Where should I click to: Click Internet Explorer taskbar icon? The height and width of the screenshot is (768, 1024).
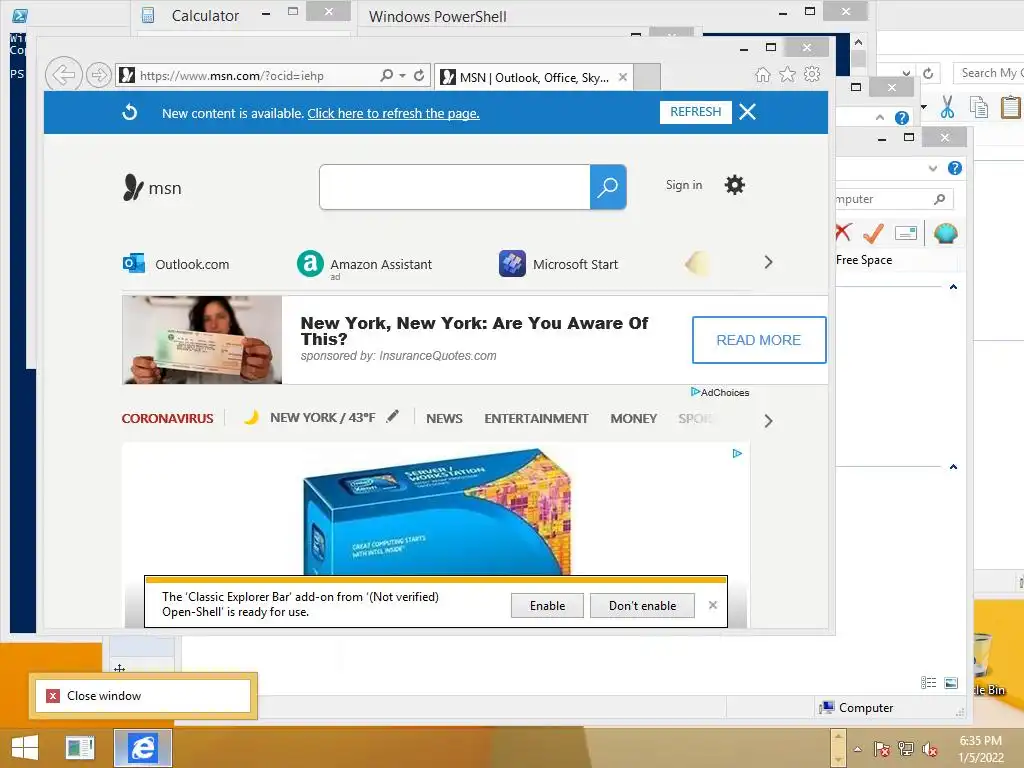143,748
